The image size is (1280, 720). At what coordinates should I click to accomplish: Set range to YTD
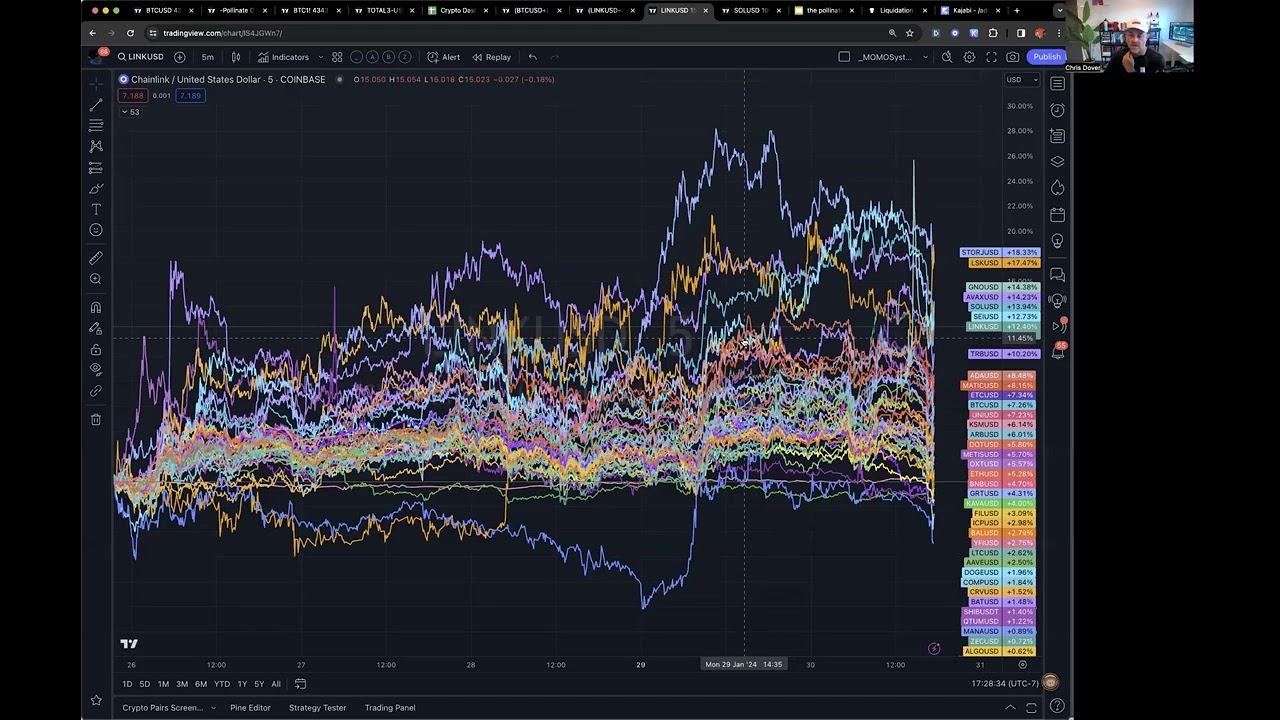click(222, 684)
